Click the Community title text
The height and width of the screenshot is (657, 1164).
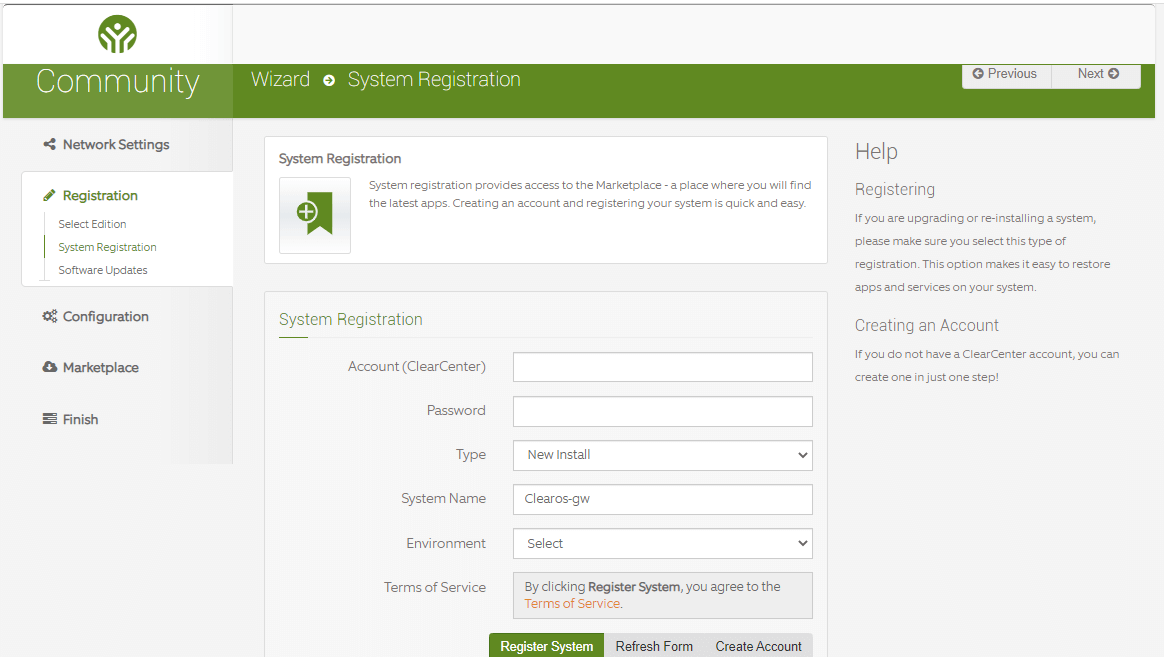[118, 82]
